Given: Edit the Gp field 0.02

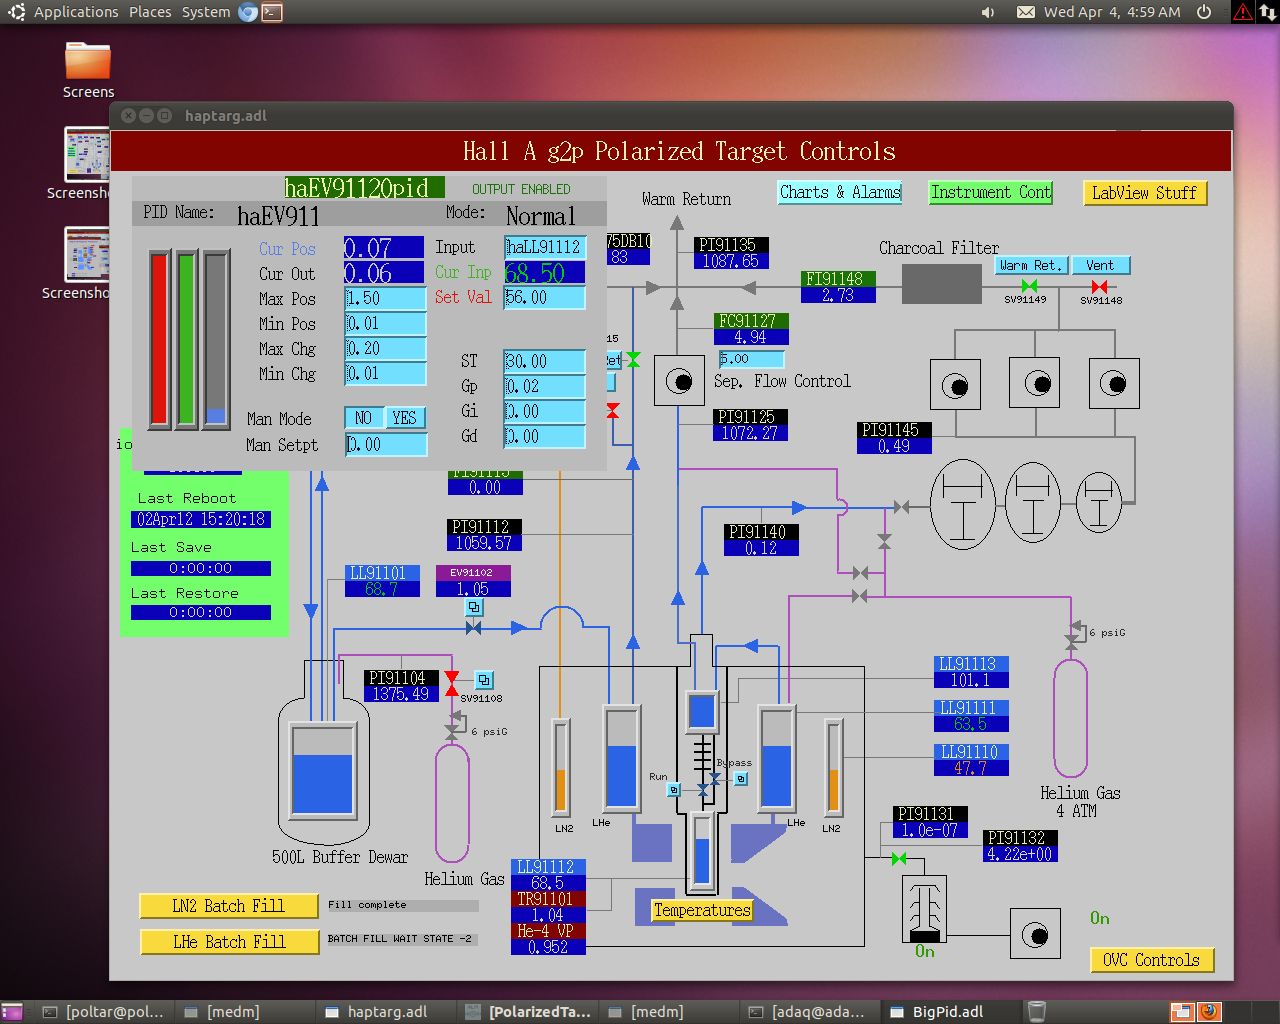Looking at the screenshot, I should tap(544, 386).
